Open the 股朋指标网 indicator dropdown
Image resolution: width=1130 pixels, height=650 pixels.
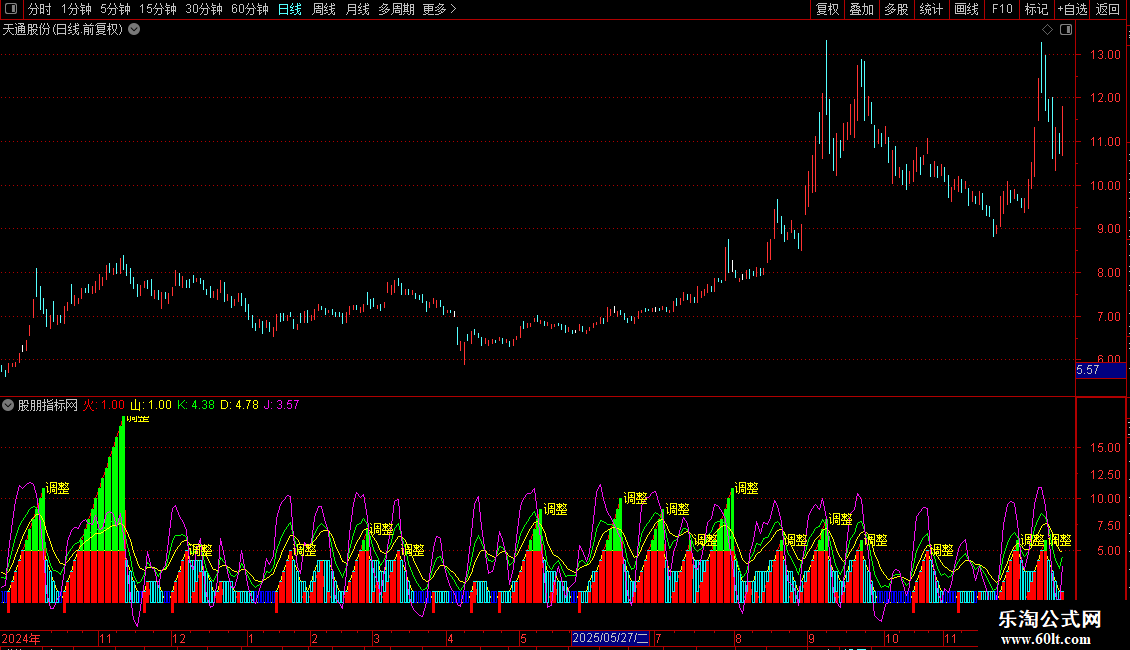8,405
